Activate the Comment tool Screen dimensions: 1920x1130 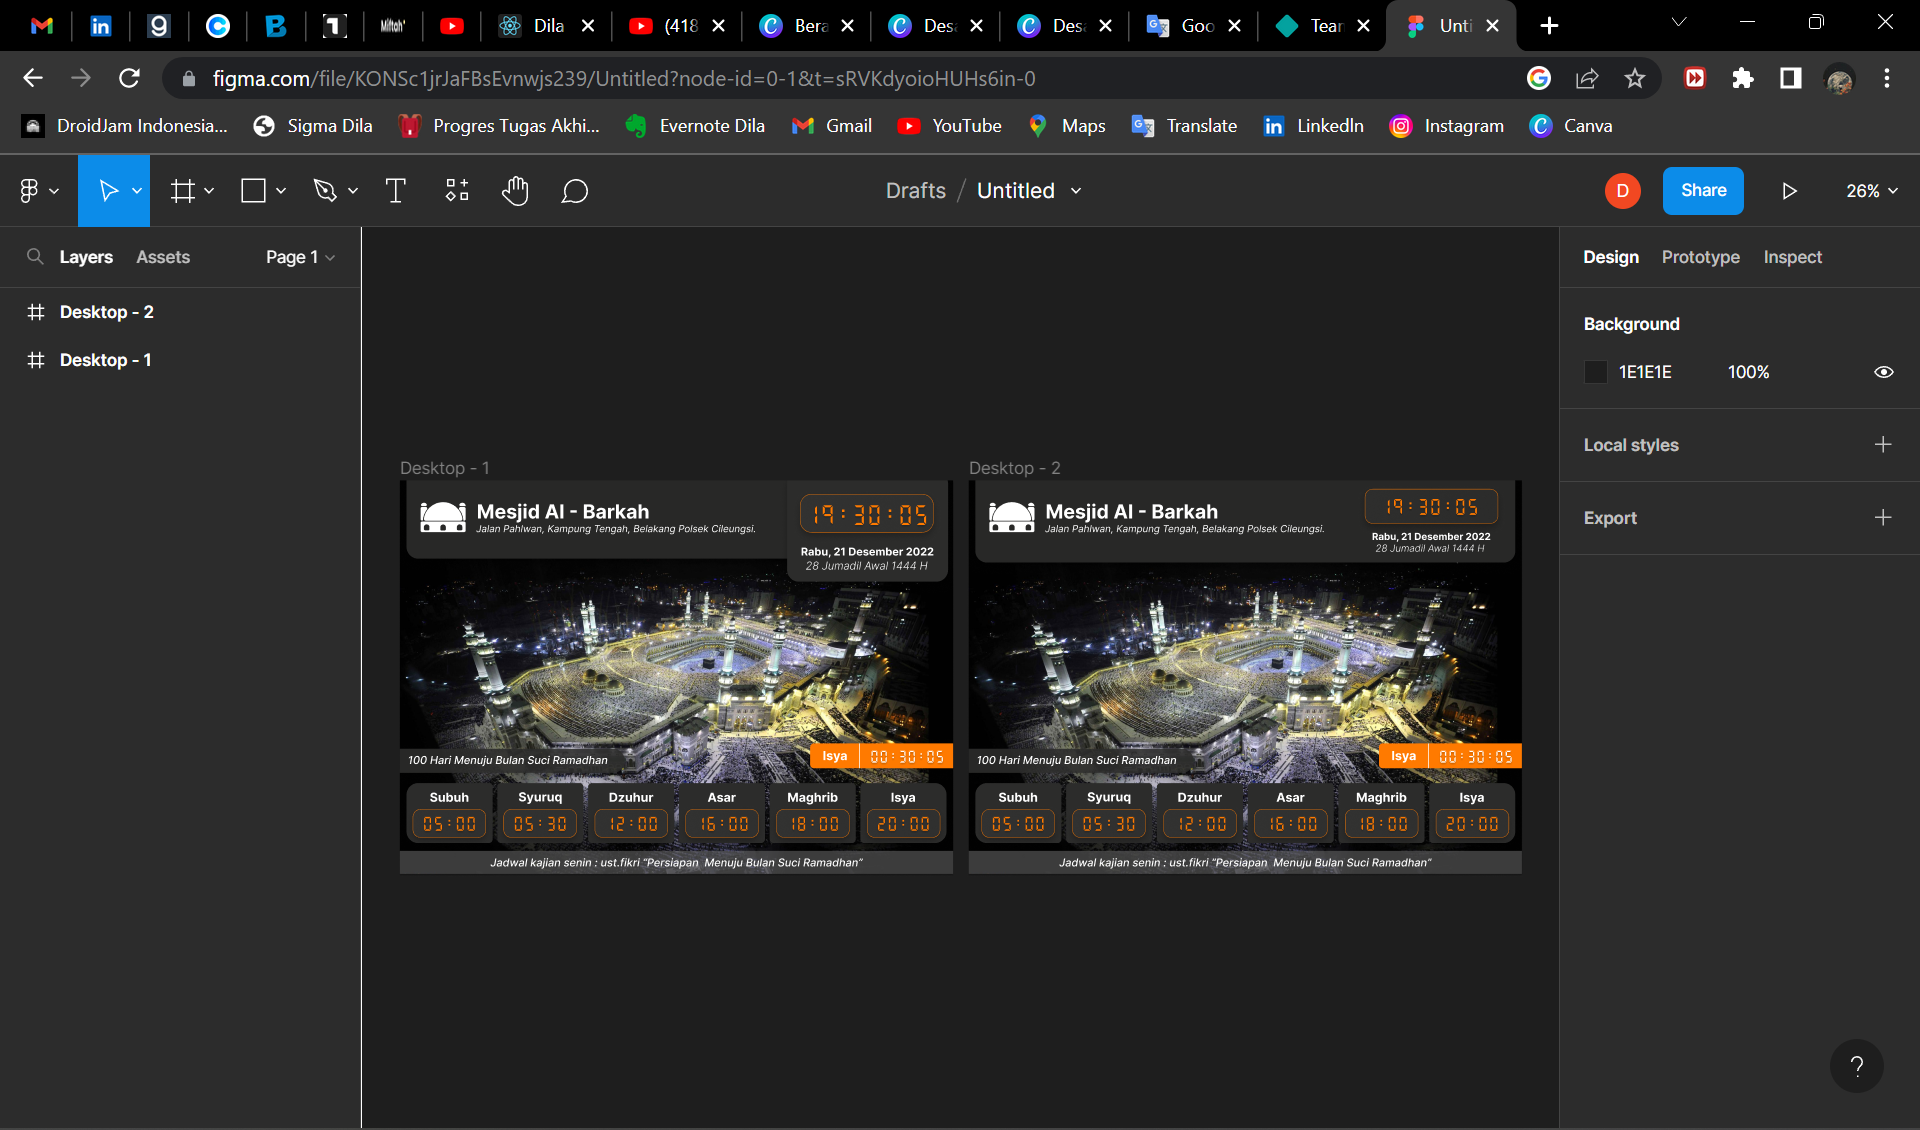point(574,190)
